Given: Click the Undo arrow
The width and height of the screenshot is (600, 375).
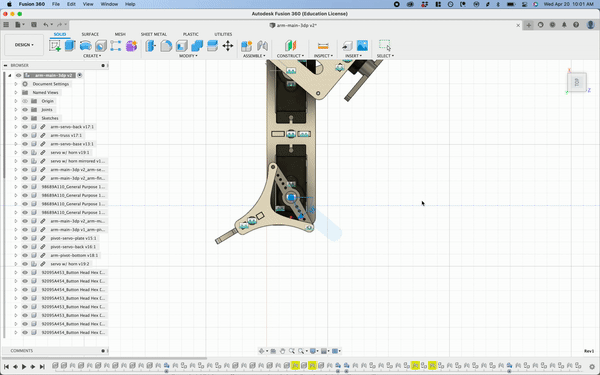Looking at the screenshot, I should 46,25.
